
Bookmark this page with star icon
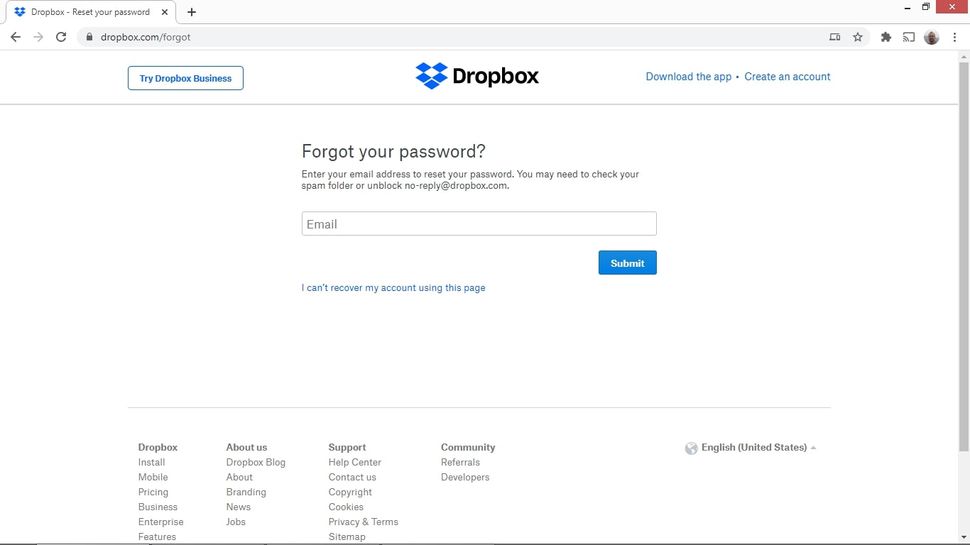click(857, 37)
